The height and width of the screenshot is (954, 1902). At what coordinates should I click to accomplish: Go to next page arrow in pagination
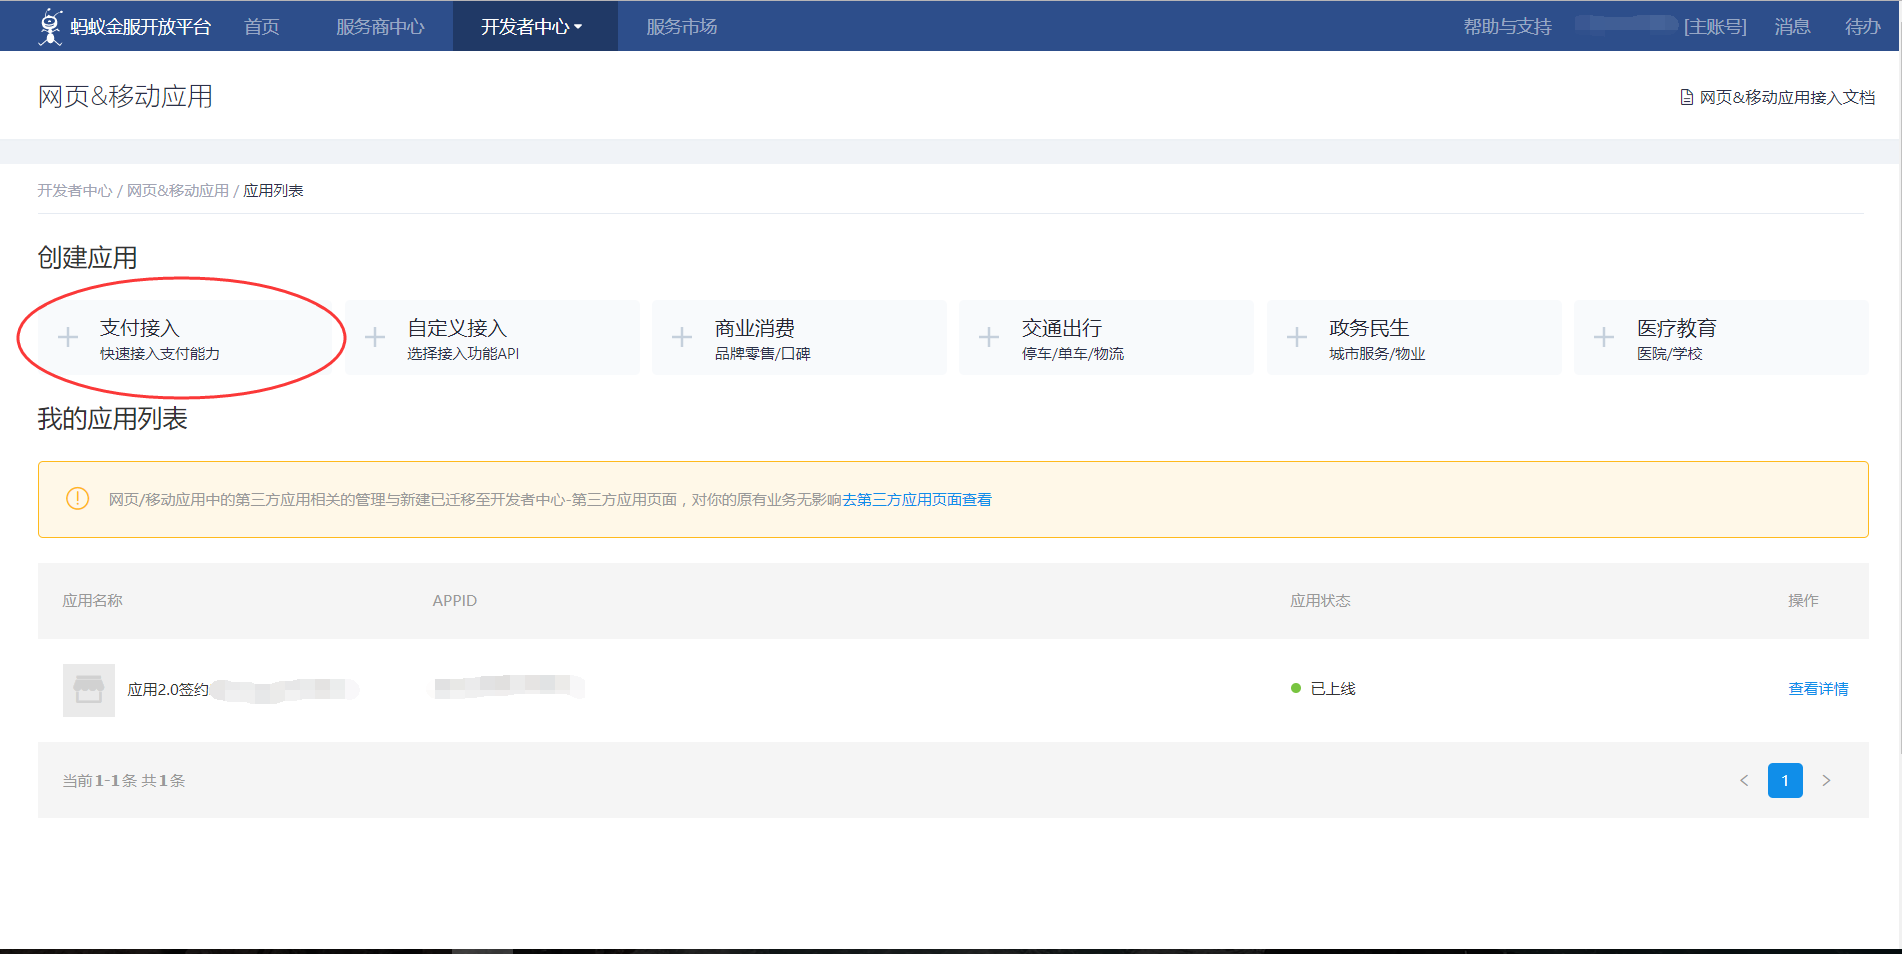pos(1826,780)
